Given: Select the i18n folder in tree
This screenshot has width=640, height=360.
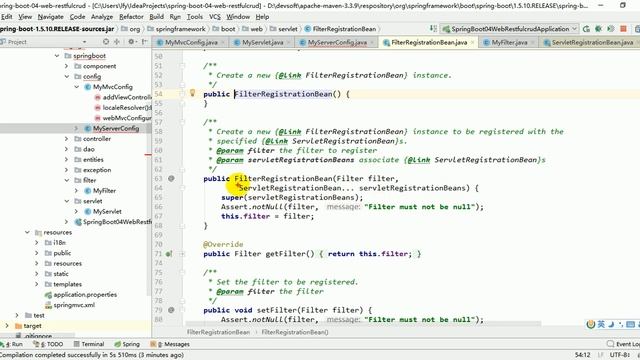Looking at the screenshot, I should 59,242.
